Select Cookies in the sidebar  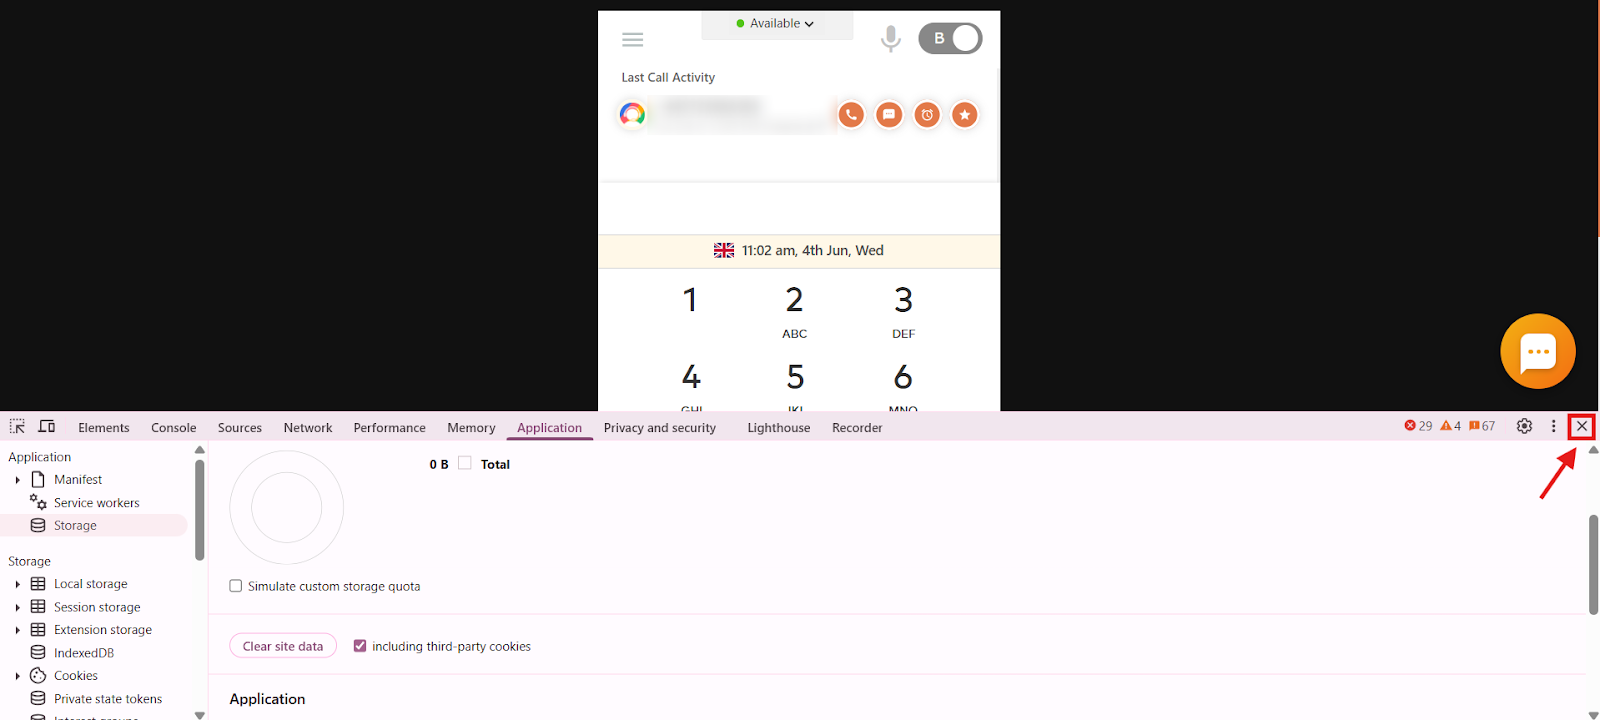(x=76, y=676)
